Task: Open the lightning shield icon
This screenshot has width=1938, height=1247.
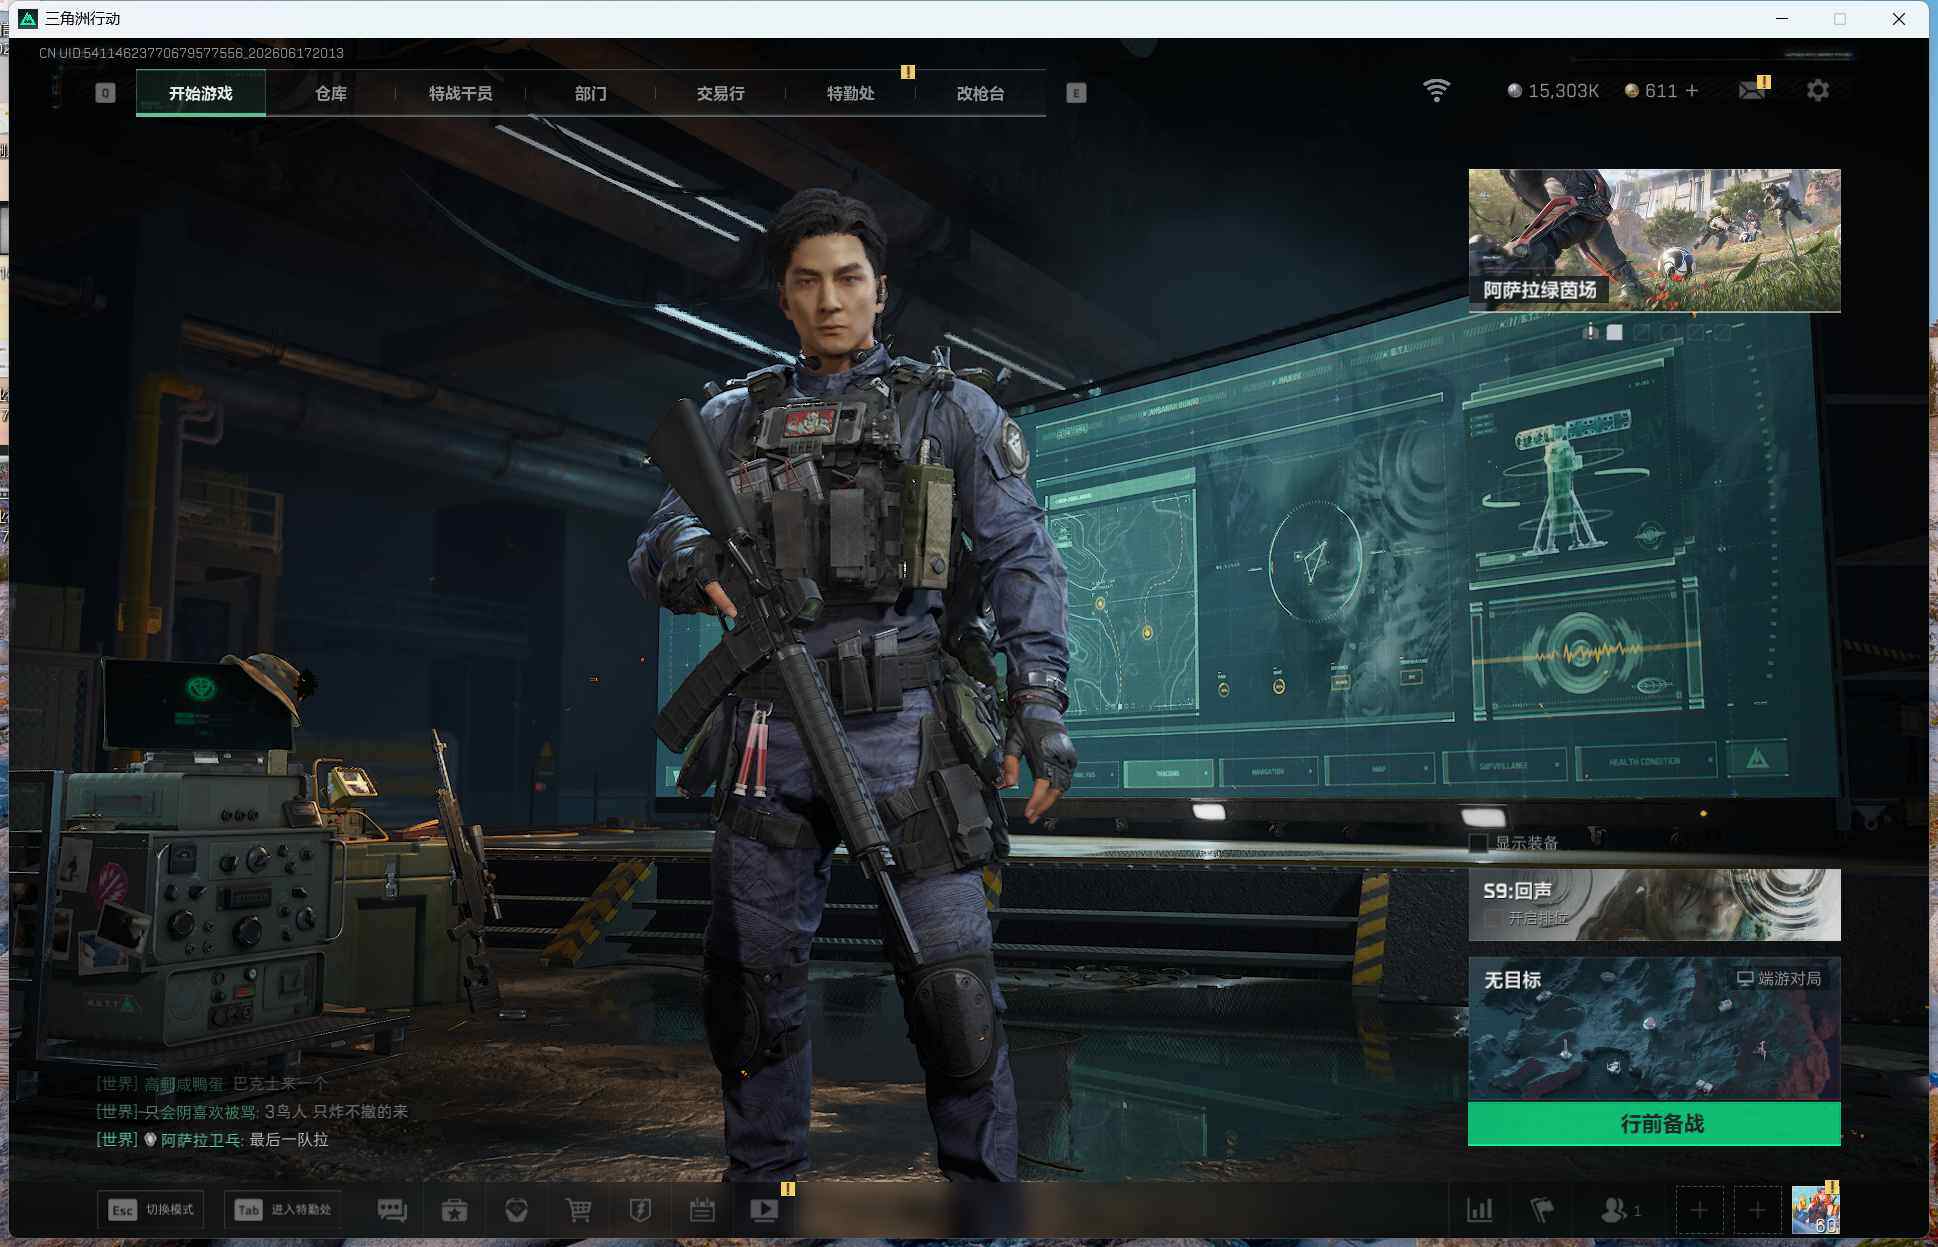Action: pos(640,1210)
